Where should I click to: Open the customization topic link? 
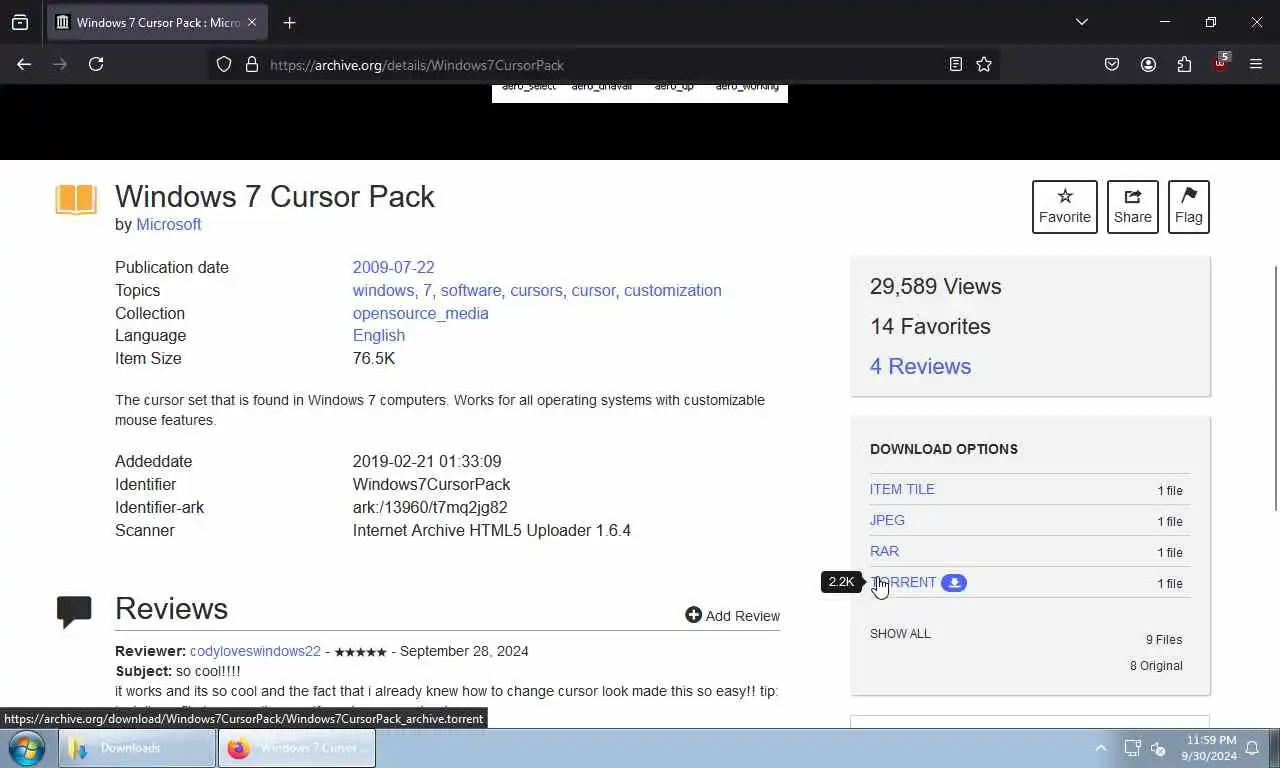click(x=673, y=290)
